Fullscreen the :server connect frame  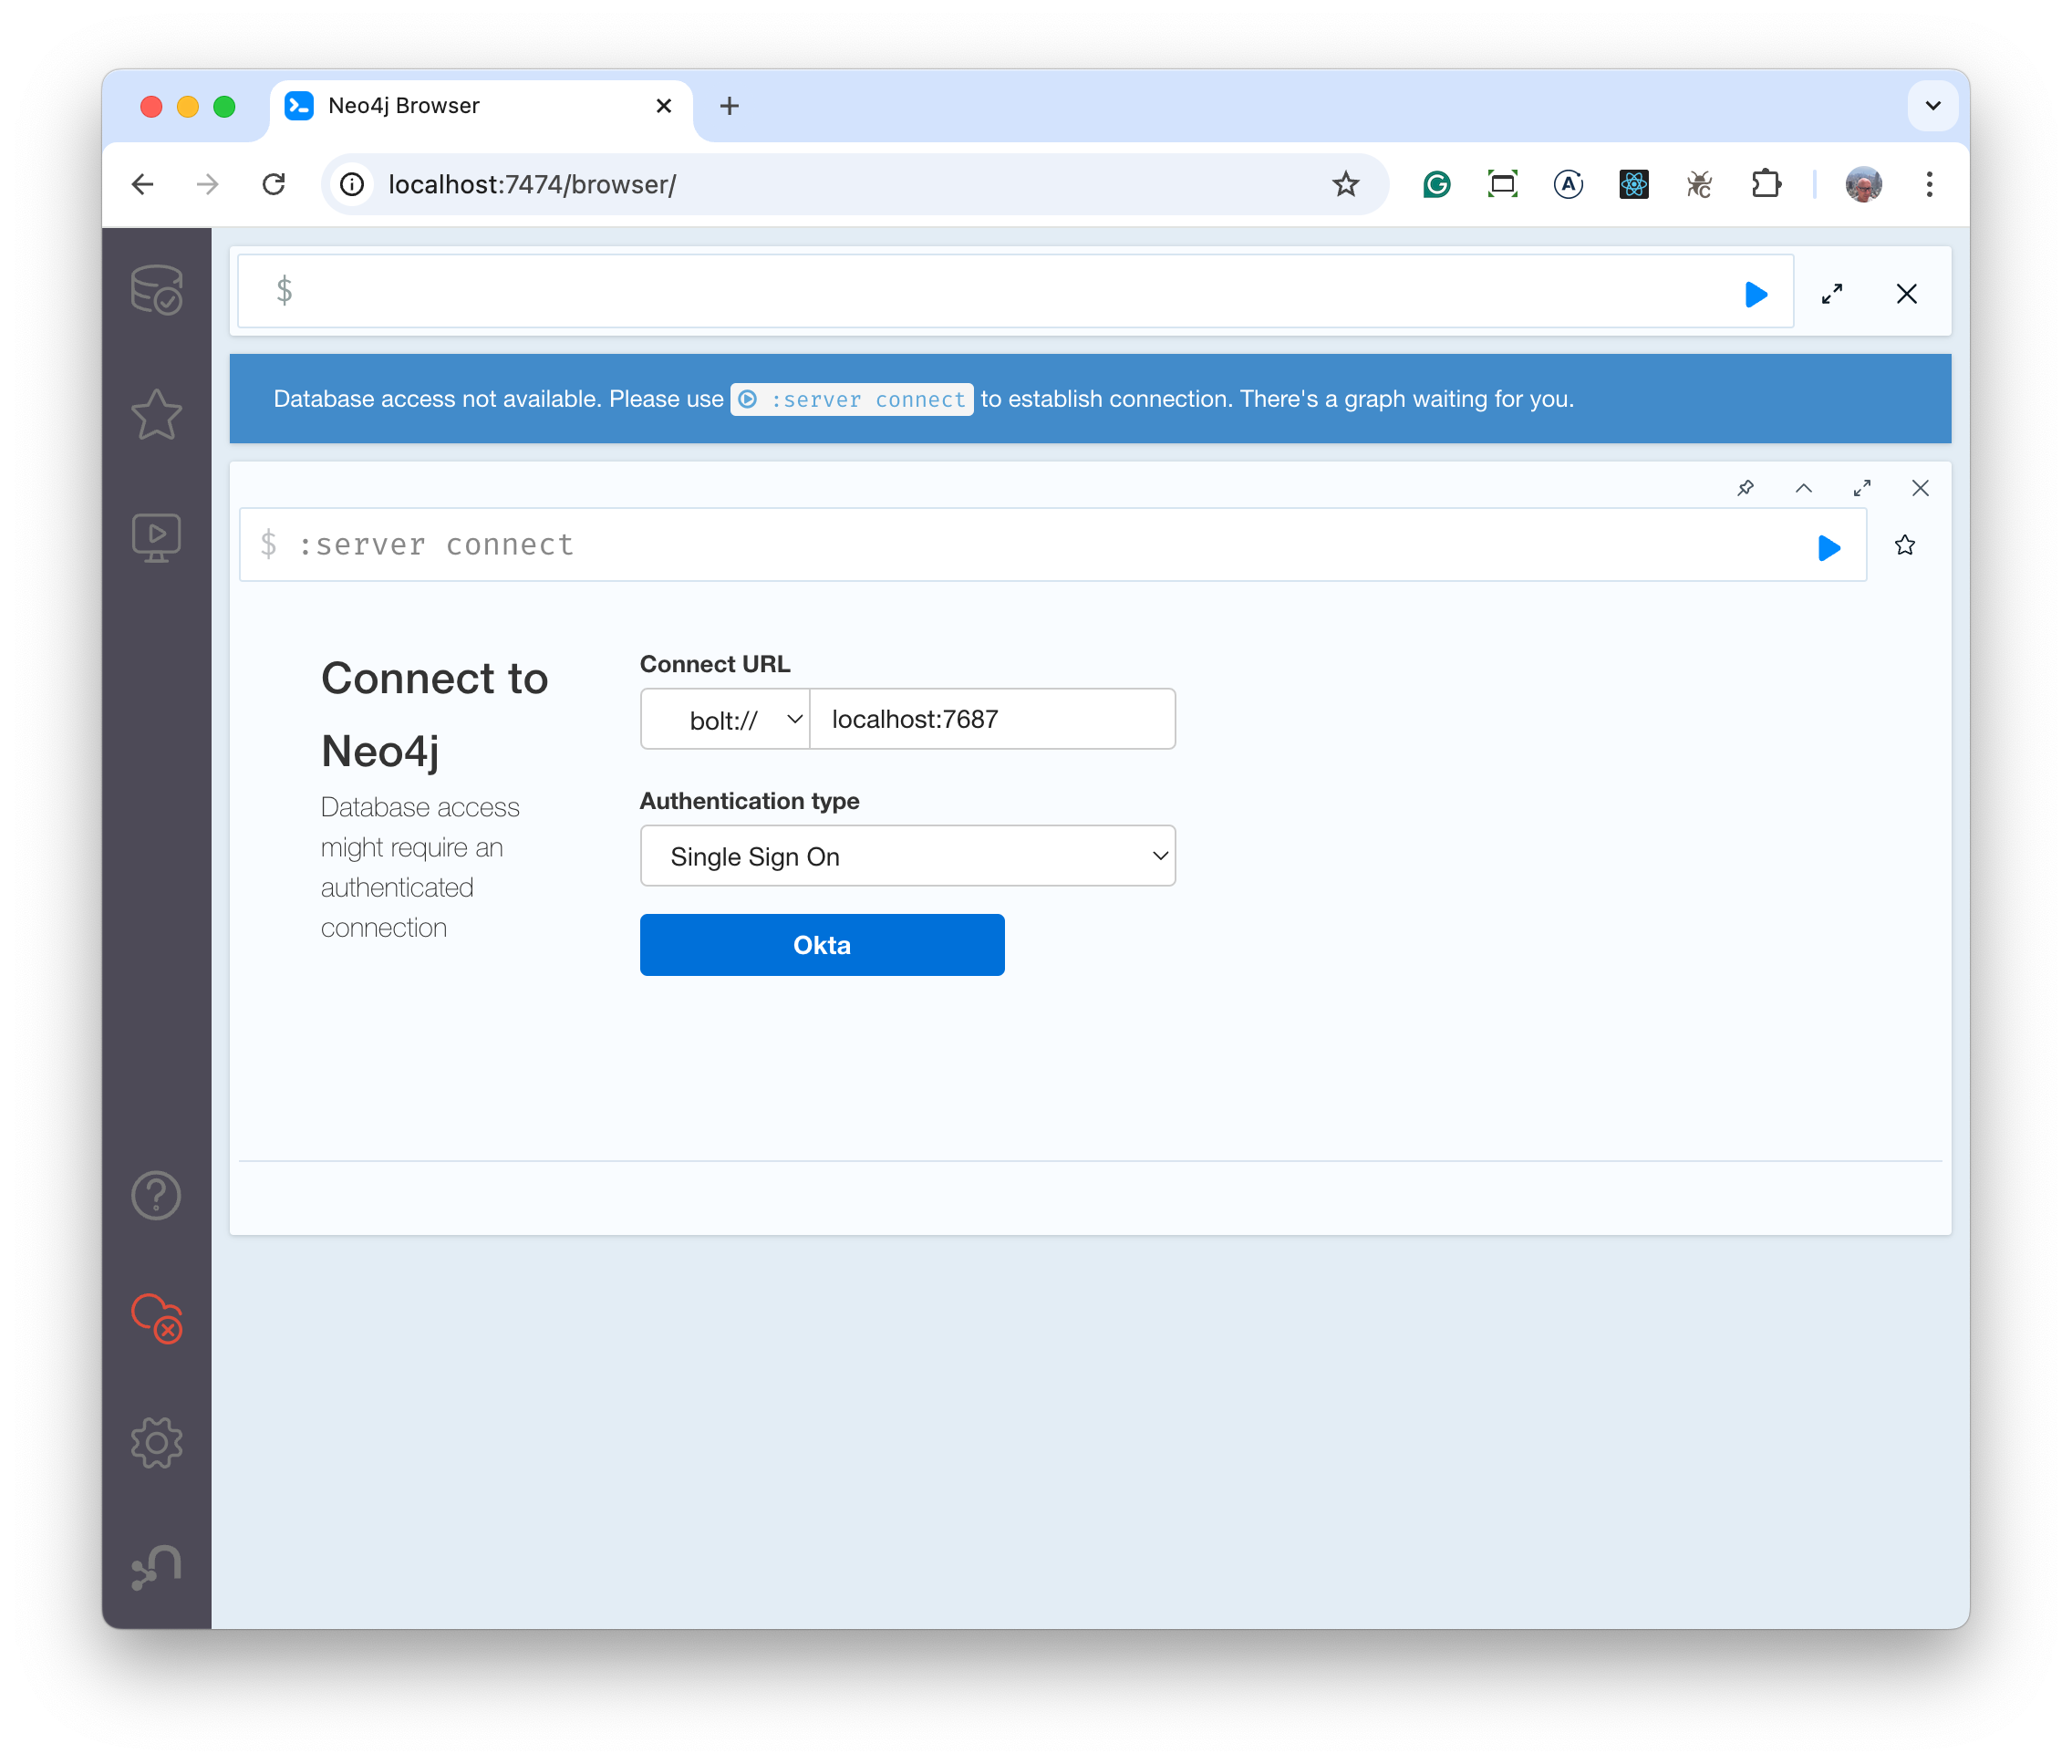click(1862, 488)
